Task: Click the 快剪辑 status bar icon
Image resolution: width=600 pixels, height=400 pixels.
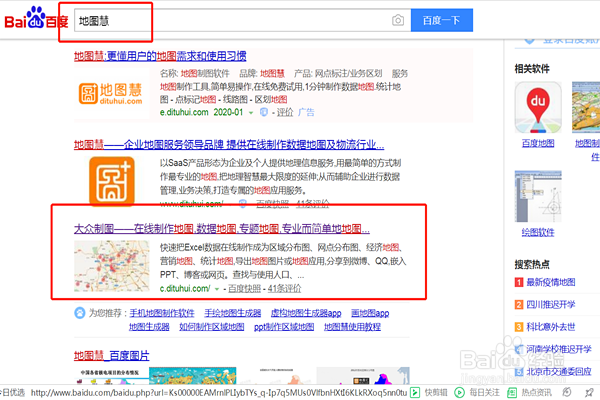Action: [x=415, y=392]
